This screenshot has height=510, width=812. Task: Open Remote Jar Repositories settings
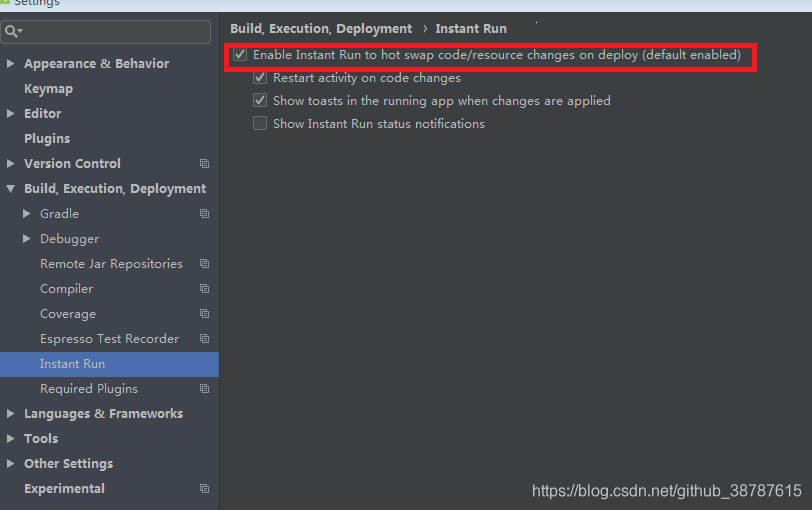coord(111,264)
